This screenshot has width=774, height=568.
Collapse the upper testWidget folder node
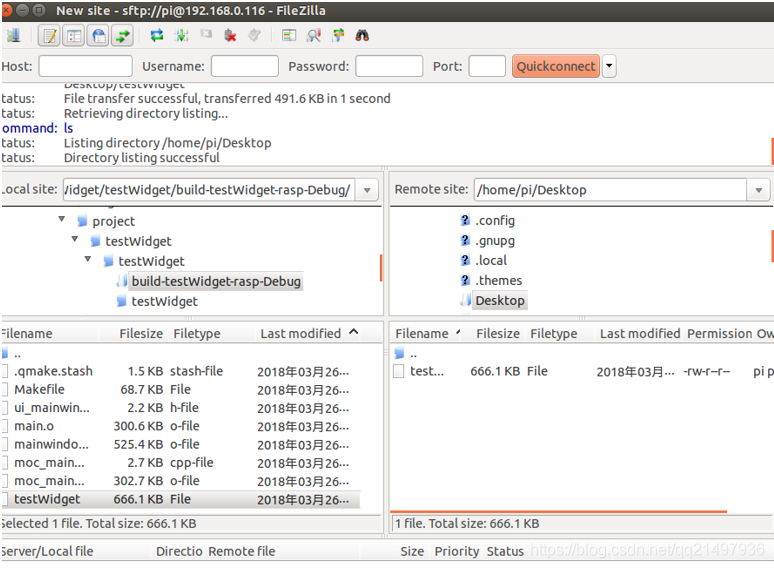pos(75,239)
